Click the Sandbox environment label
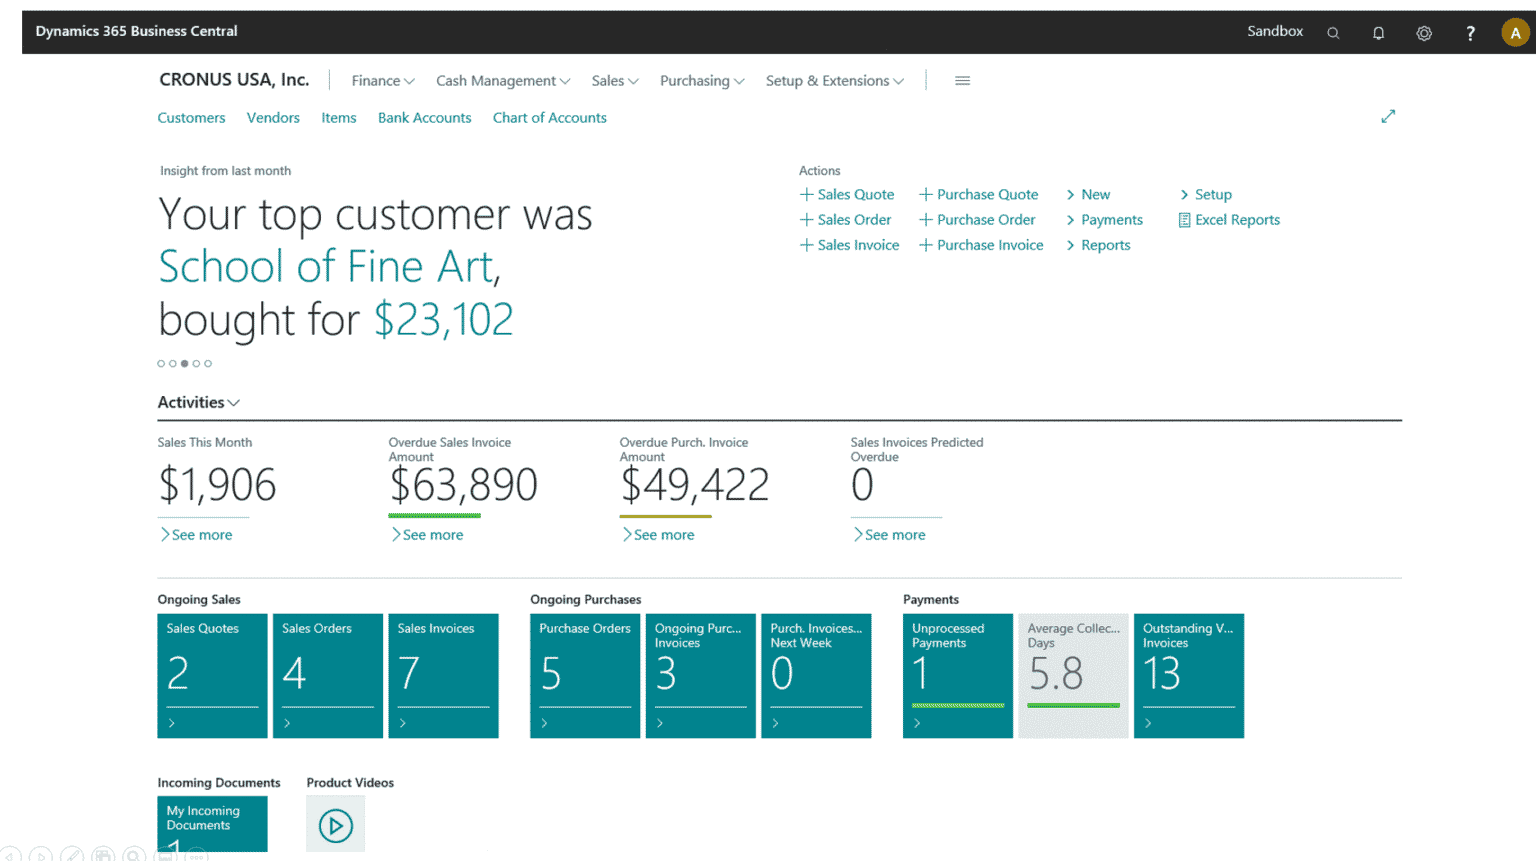The height and width of the screenshot is (861, 1536). click(1274, 31)
